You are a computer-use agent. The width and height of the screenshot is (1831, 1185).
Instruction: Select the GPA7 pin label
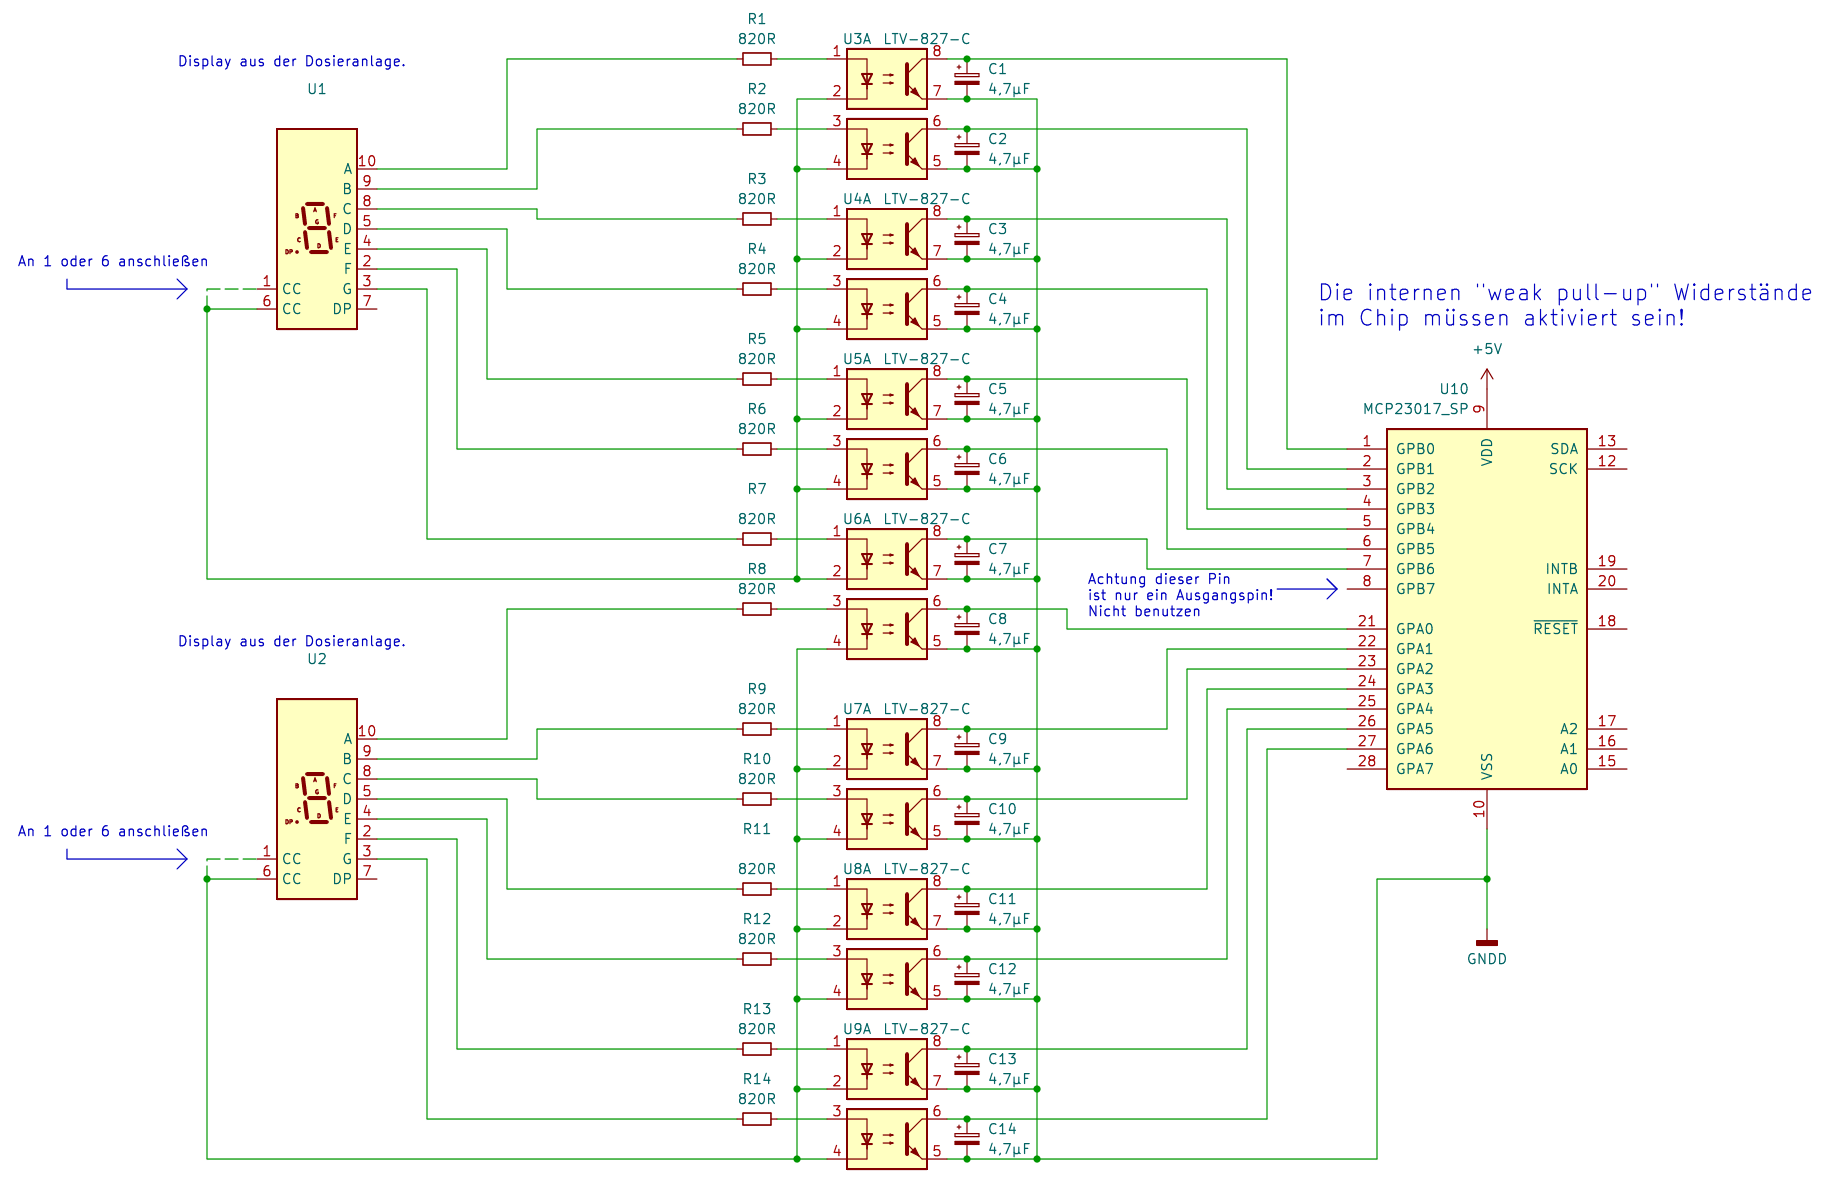(x=1415, y=769)
